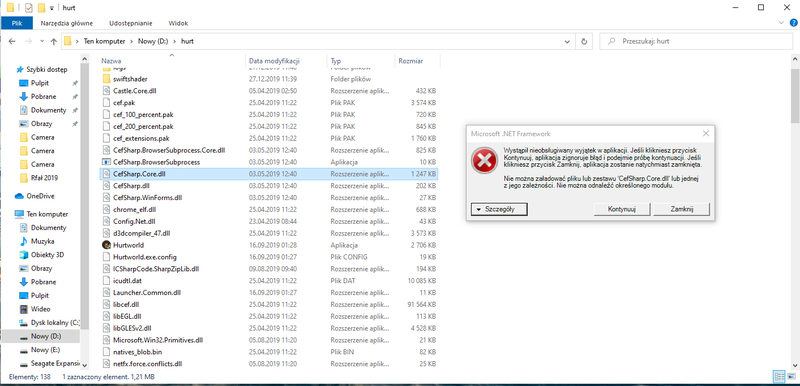The height and width of the screenshot is (386, 800).
Task: Click the red error icon in dialog
Action: tap(484, 160)
